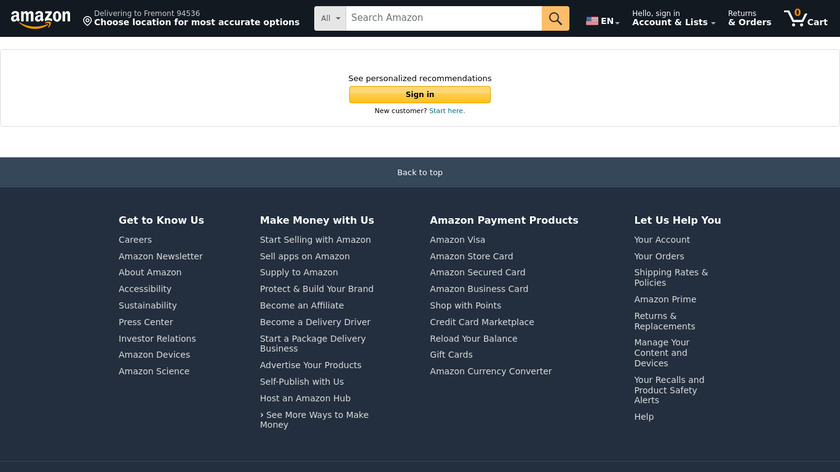Image resolution: width=840 pixels, height=472 pixels.
Task: Click the magnifying glass search button
Action: tap(555, 18)
